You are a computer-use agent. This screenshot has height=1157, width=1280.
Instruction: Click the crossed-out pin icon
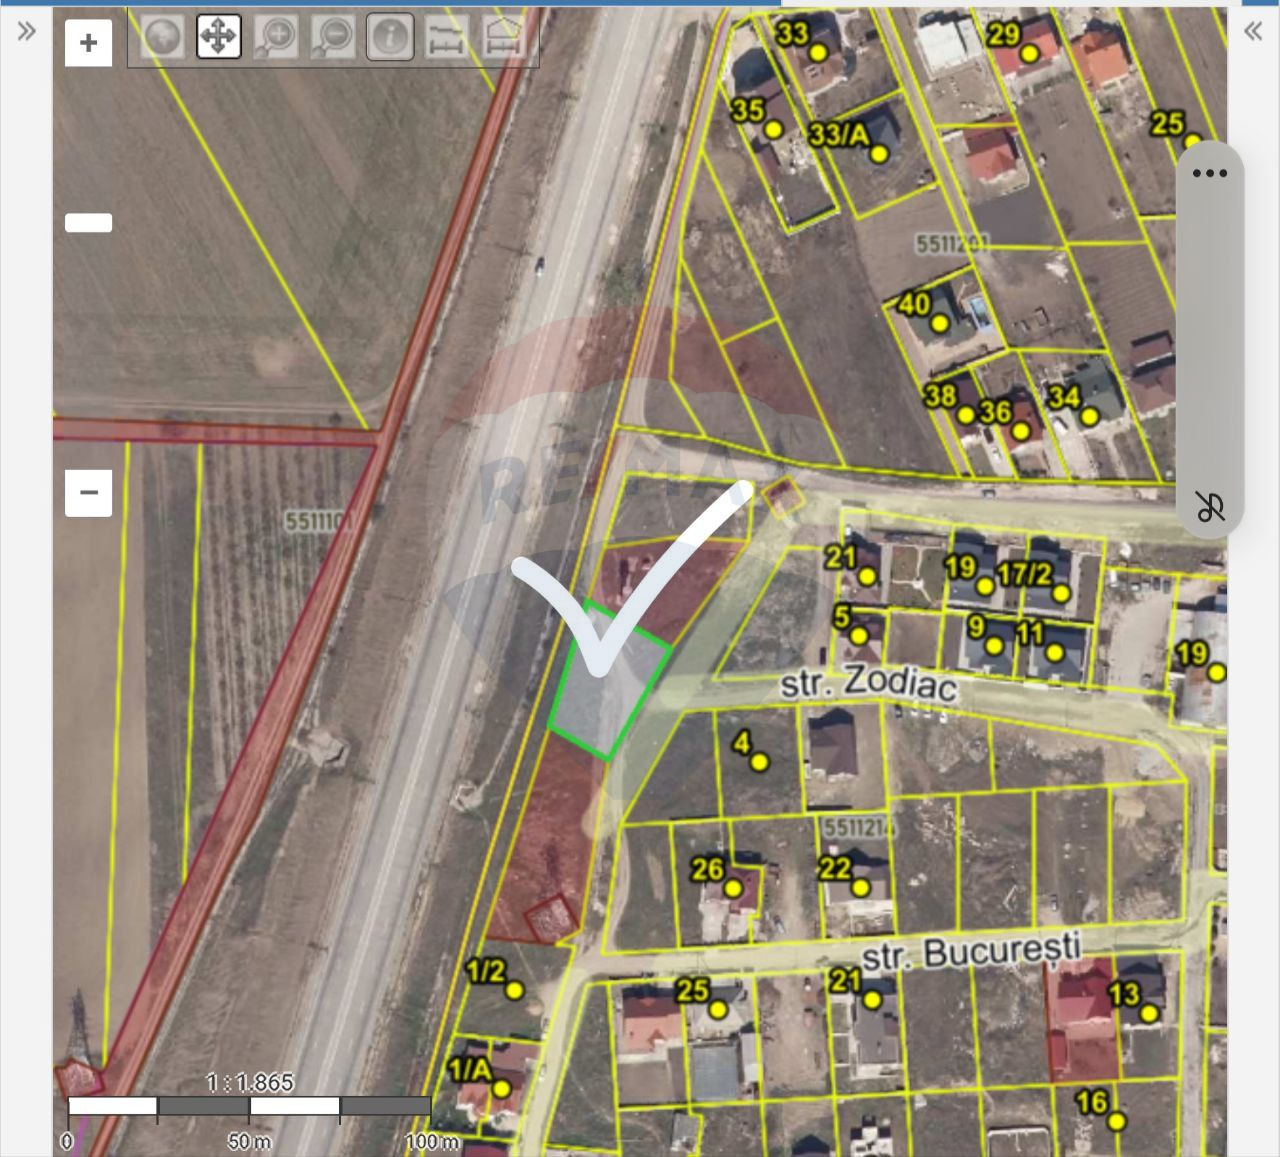click(1209, 506)
